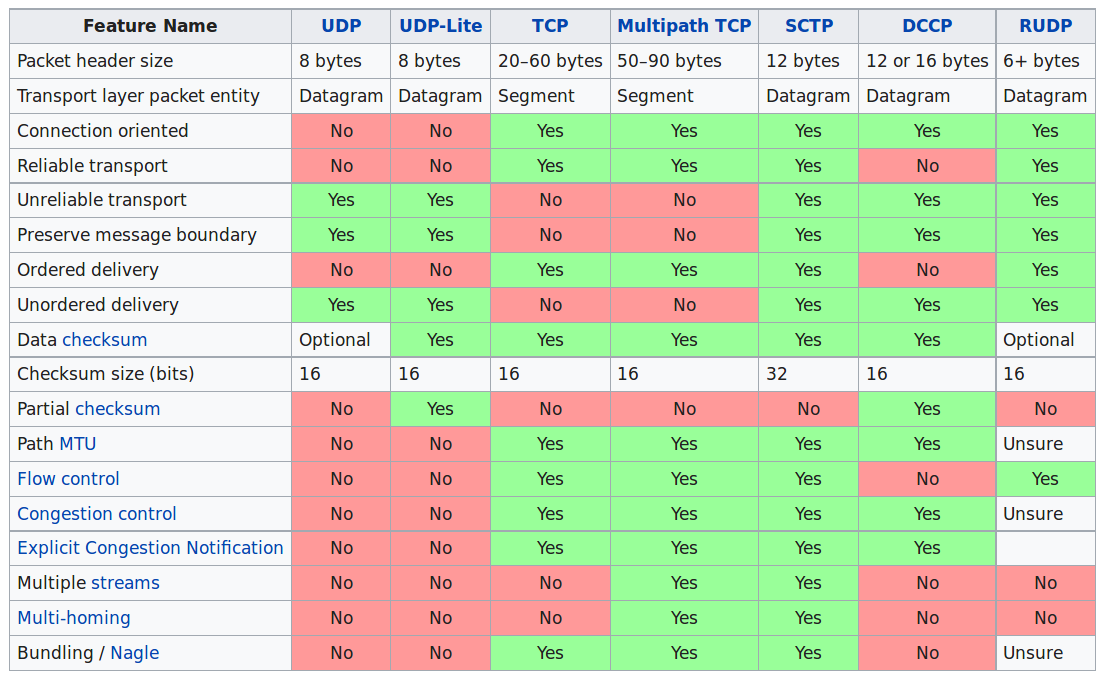
Task: Follow the Multi-homing link
Action: click(x=74, y=618)
